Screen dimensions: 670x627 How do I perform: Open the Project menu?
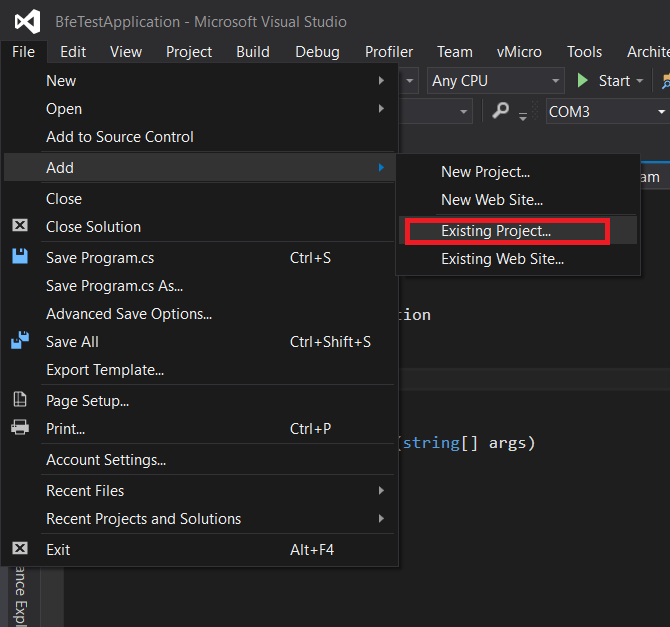pyautogui.click(x=189, y=52)
